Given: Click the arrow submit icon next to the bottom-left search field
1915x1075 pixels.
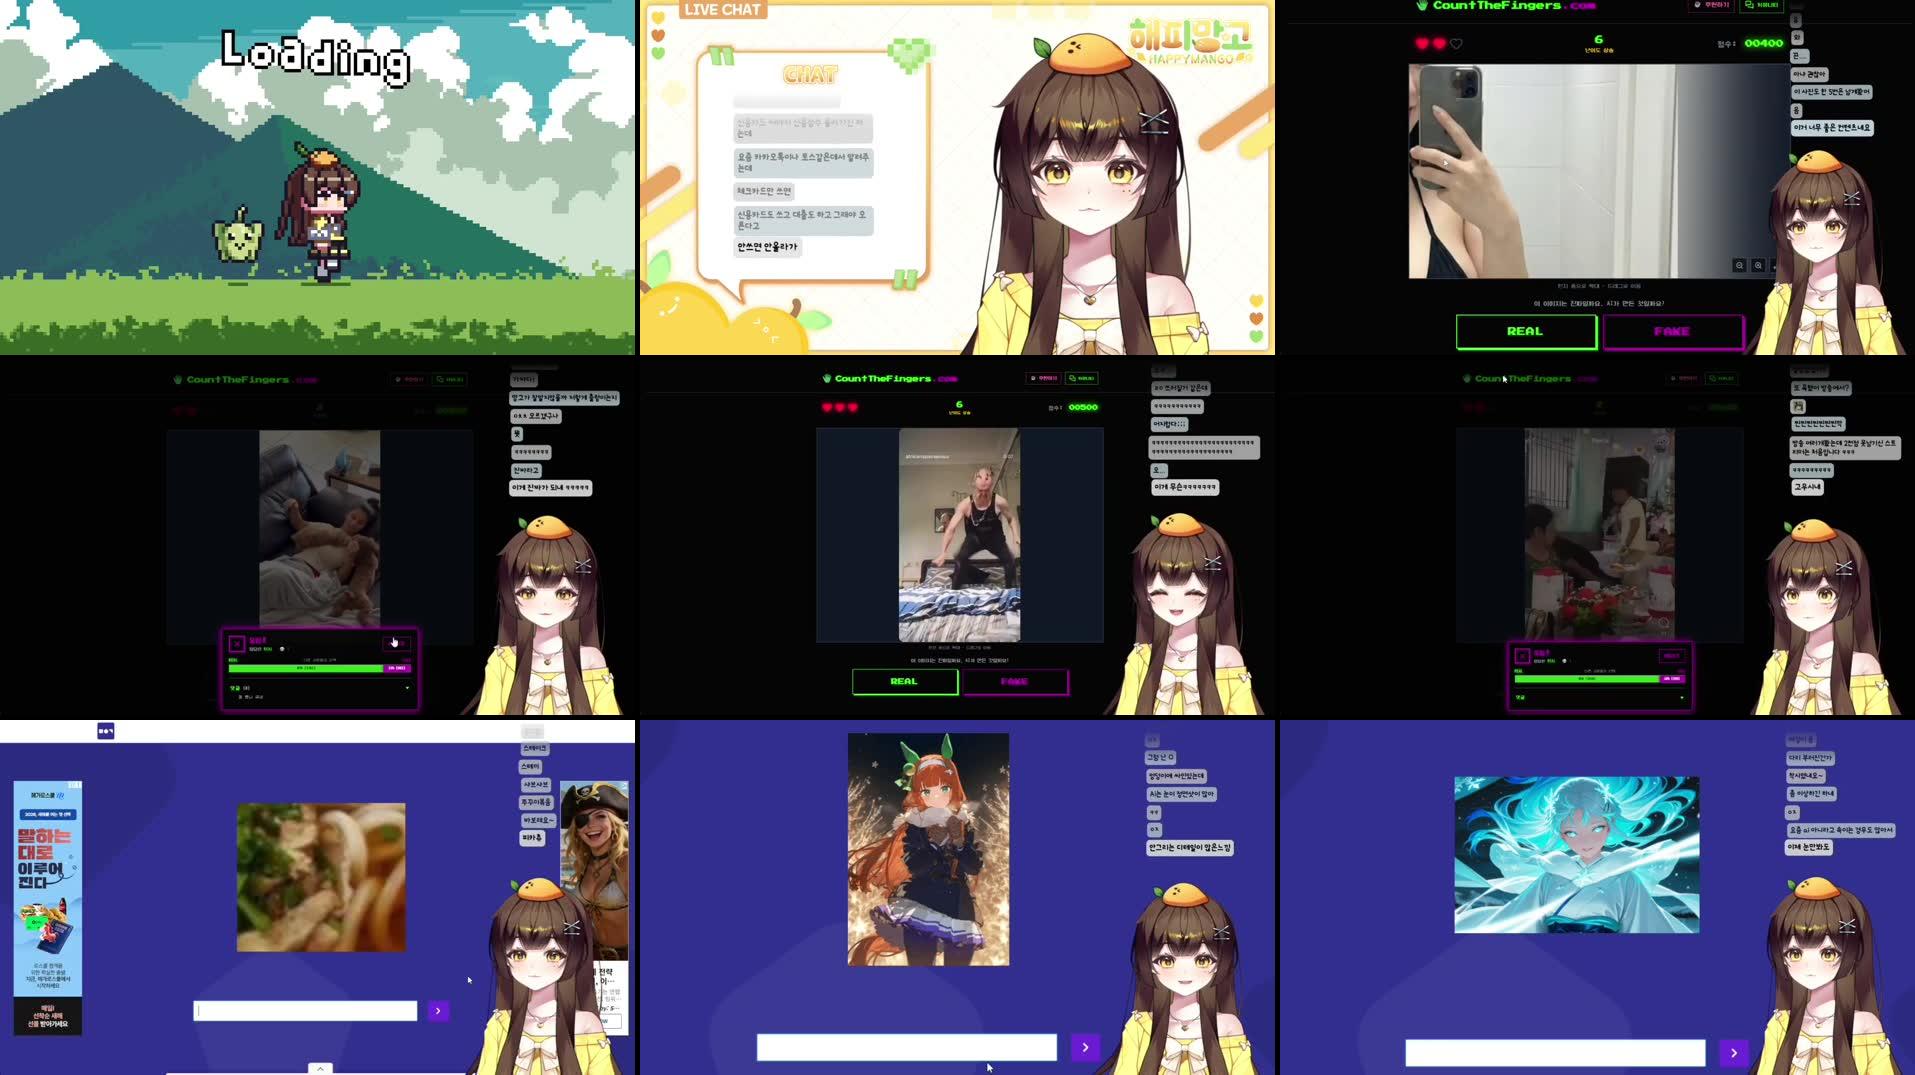Looking at the screenshot, I should pos(438,1011).
